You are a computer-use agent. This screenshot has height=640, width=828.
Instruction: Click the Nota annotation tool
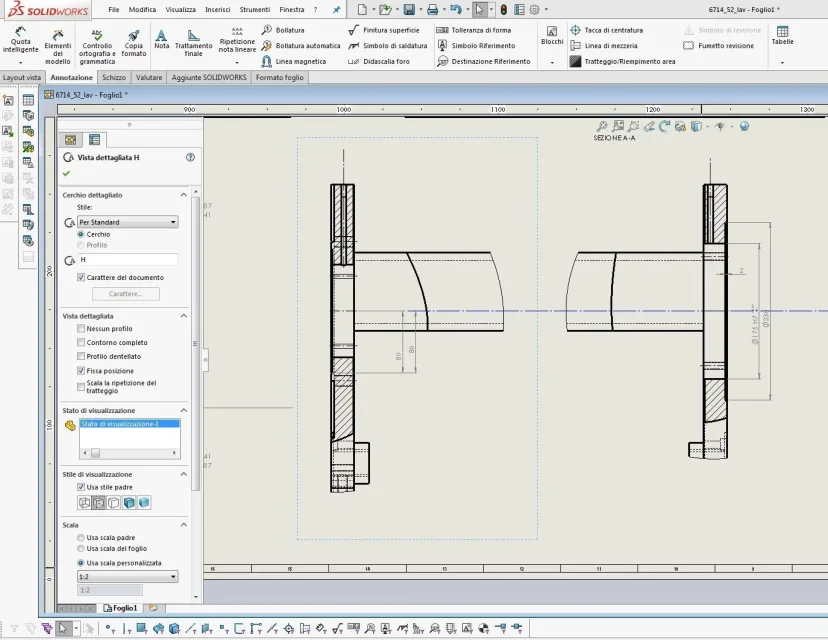162,40
